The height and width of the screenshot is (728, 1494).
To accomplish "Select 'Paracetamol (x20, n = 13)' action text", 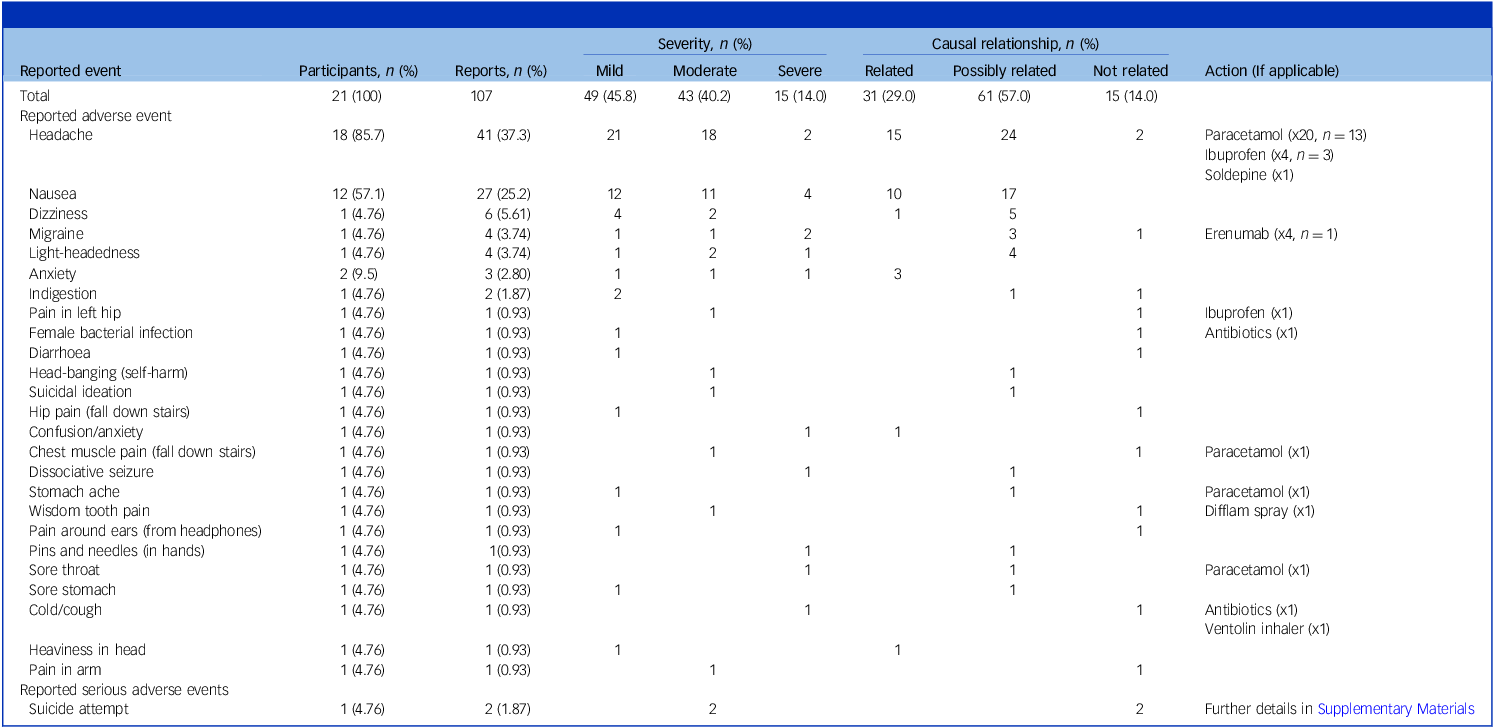I will click(1286, 135).
